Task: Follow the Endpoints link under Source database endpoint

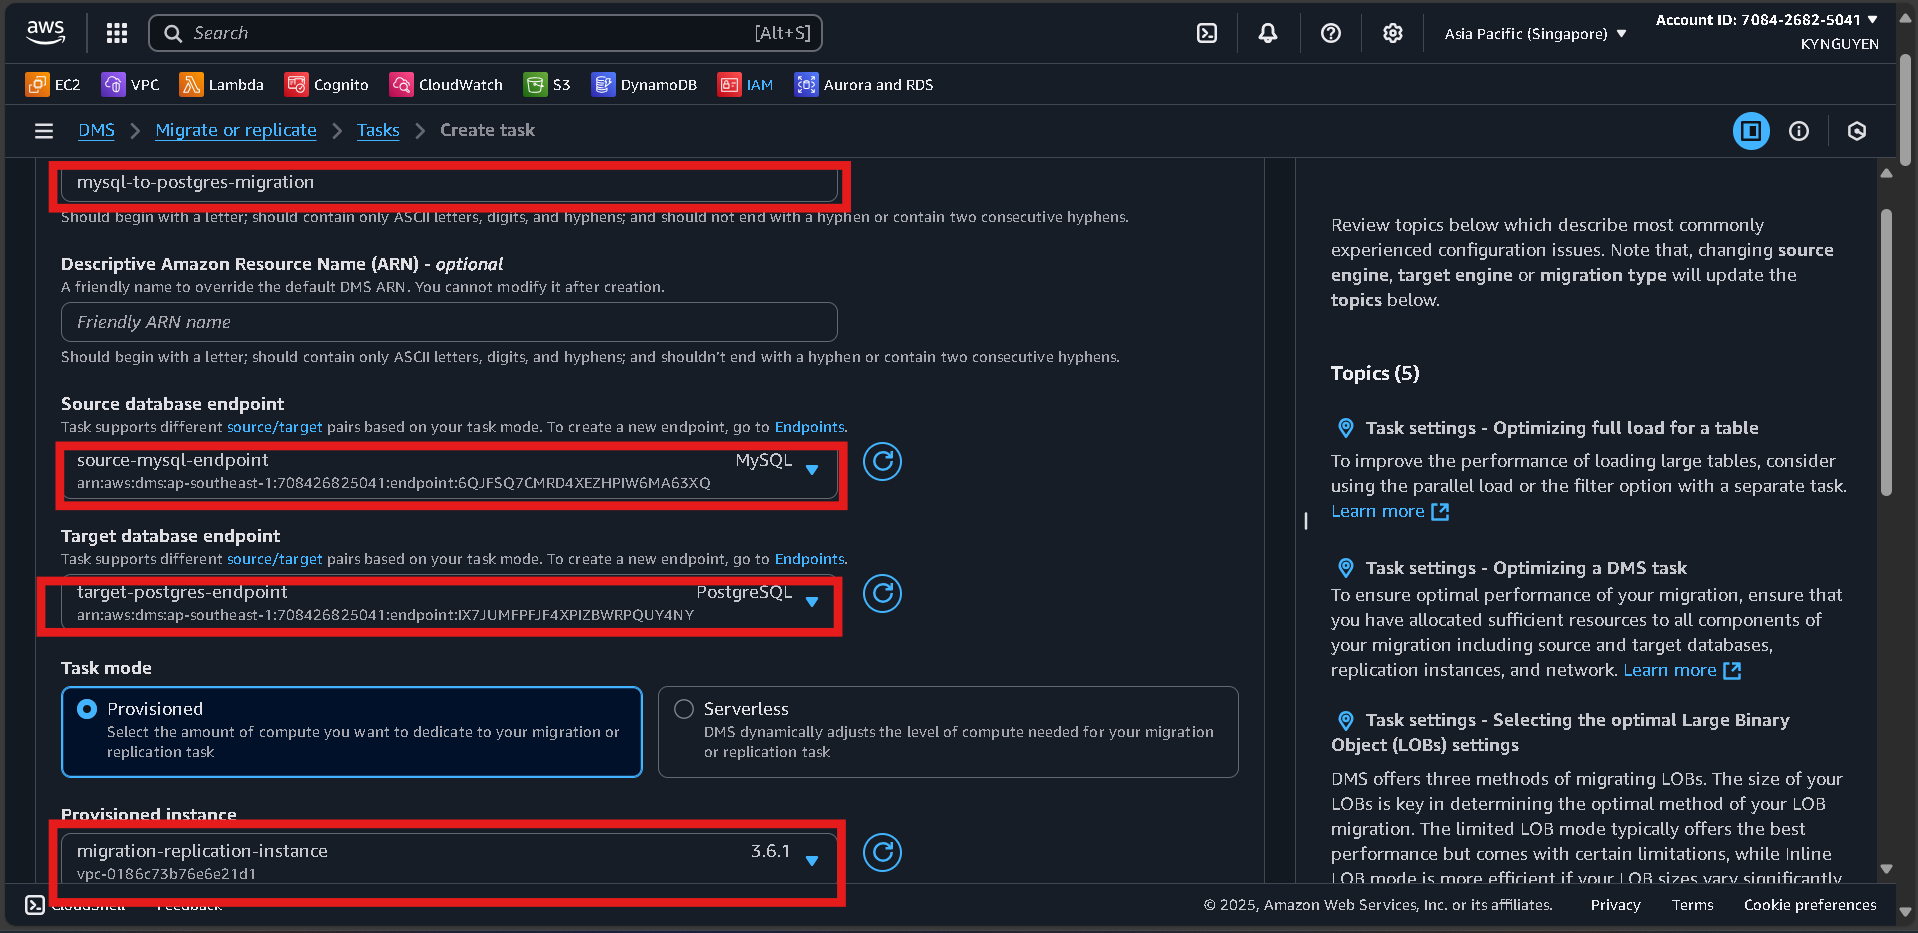Action: click(x=808, y=426)
